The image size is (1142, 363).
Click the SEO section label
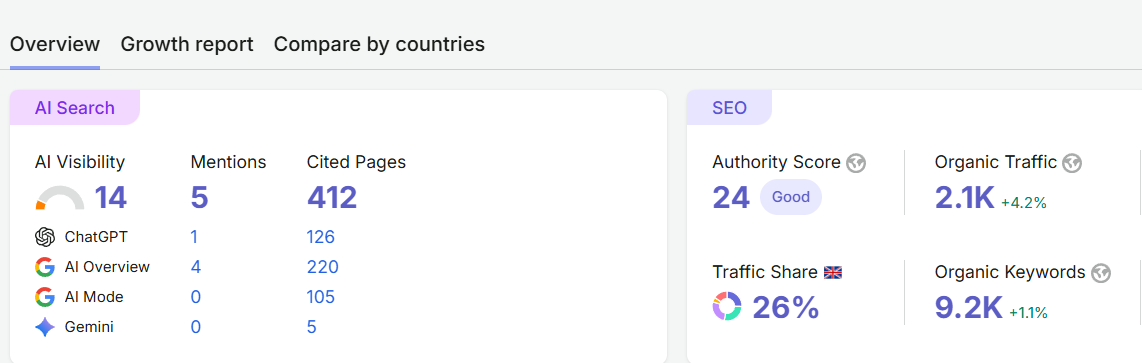(730, 108)
